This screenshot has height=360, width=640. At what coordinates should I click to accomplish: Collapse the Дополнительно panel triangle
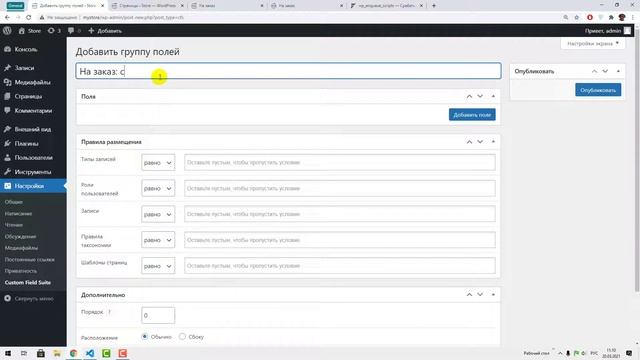coord(493,294)
